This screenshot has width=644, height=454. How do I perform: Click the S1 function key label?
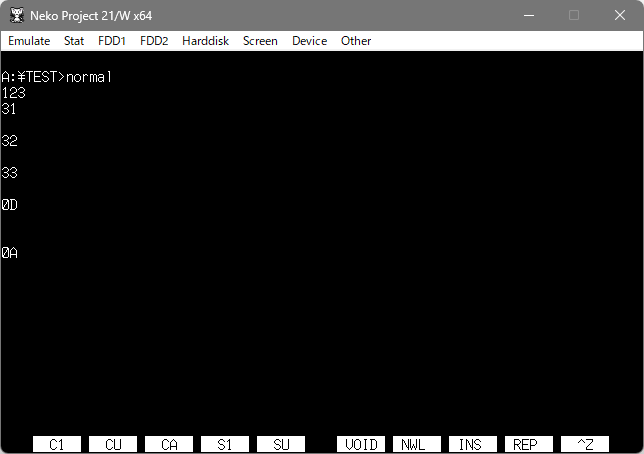point(225,444)
